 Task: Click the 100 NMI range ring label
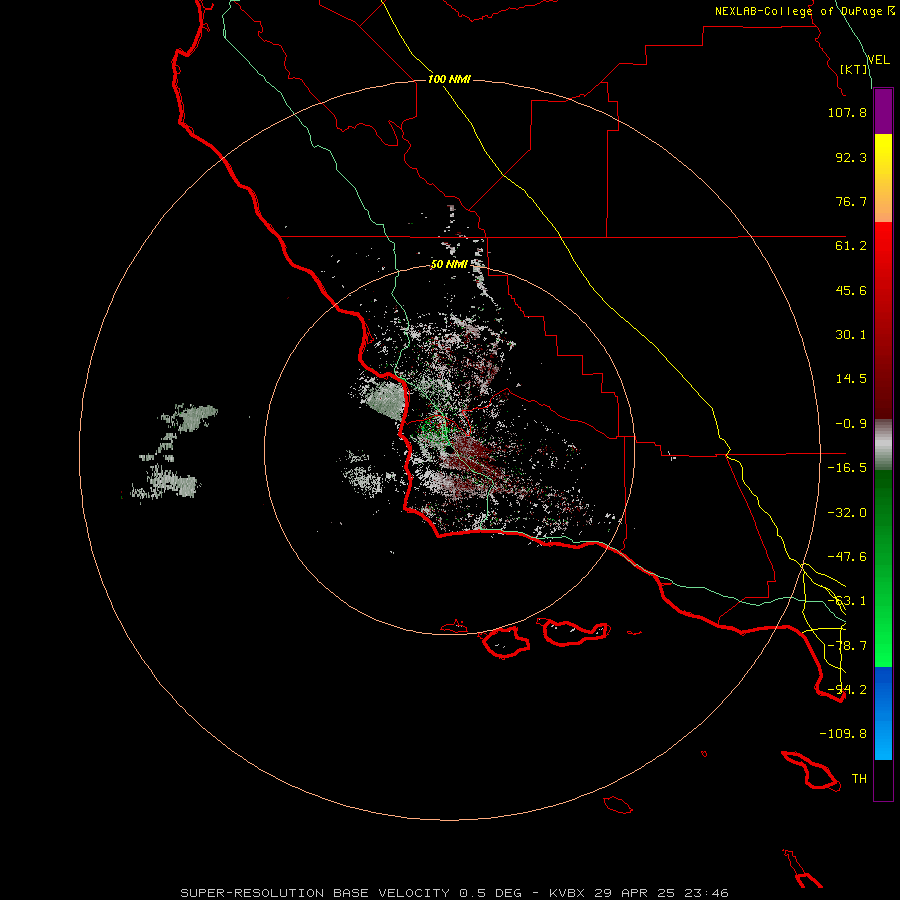pos(449,79)
